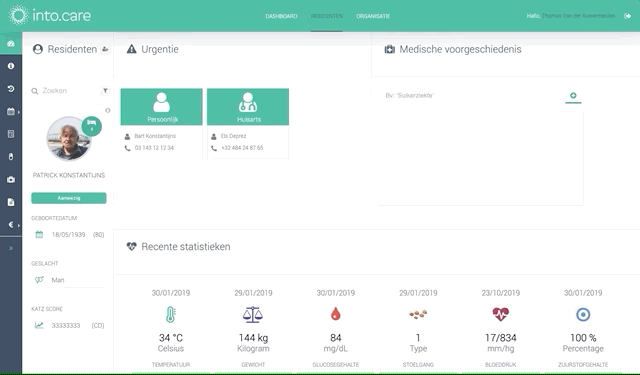Select doctor name Els Deprez
This screenshot has width=640, height=375.
pos(233,136)
